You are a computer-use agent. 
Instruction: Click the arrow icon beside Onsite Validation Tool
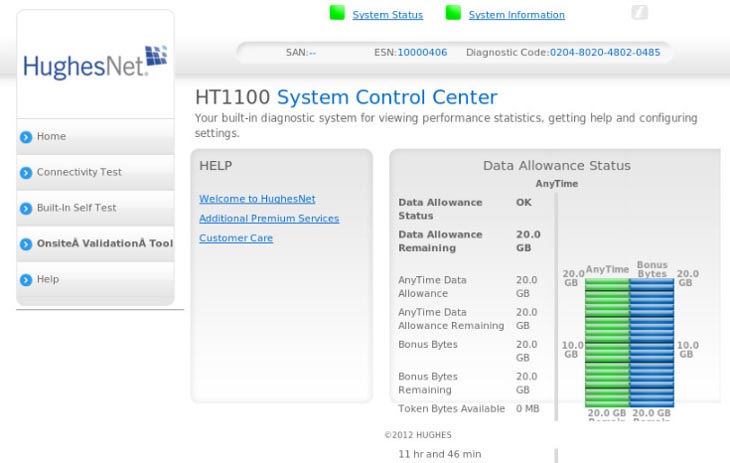26,244
